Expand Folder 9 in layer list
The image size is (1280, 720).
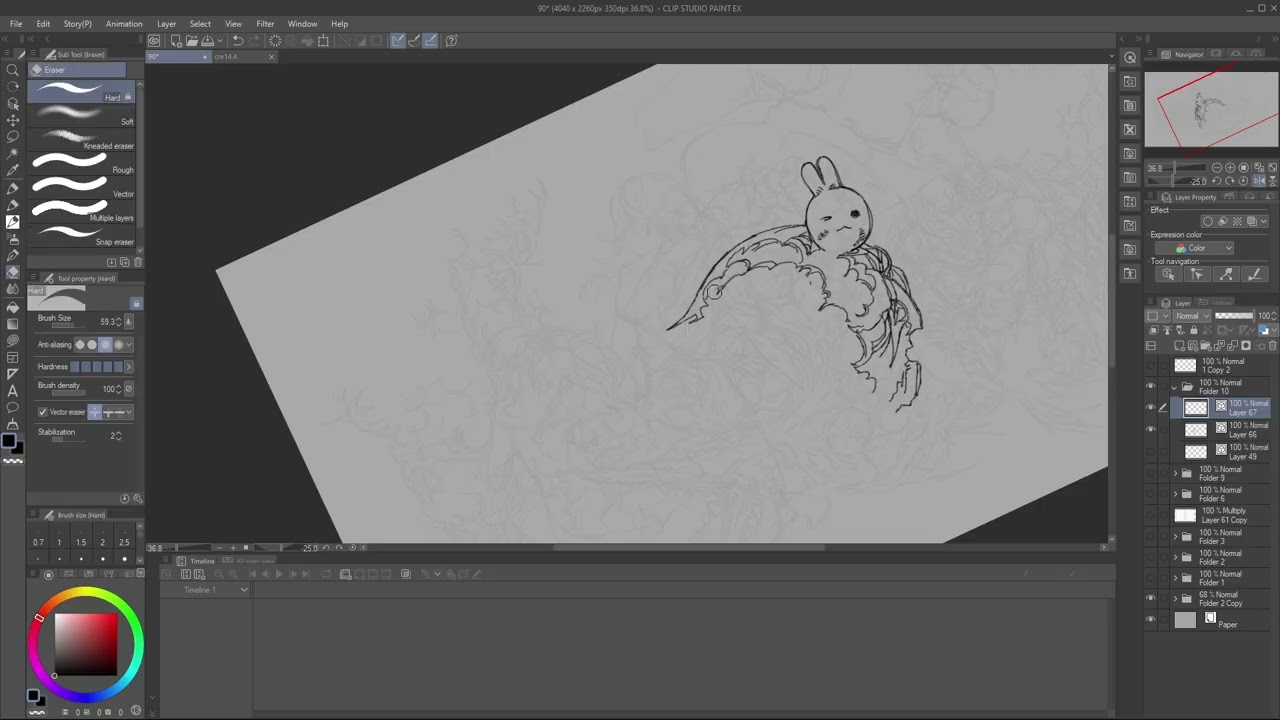pyautogui.click(x=1175, y=473)
